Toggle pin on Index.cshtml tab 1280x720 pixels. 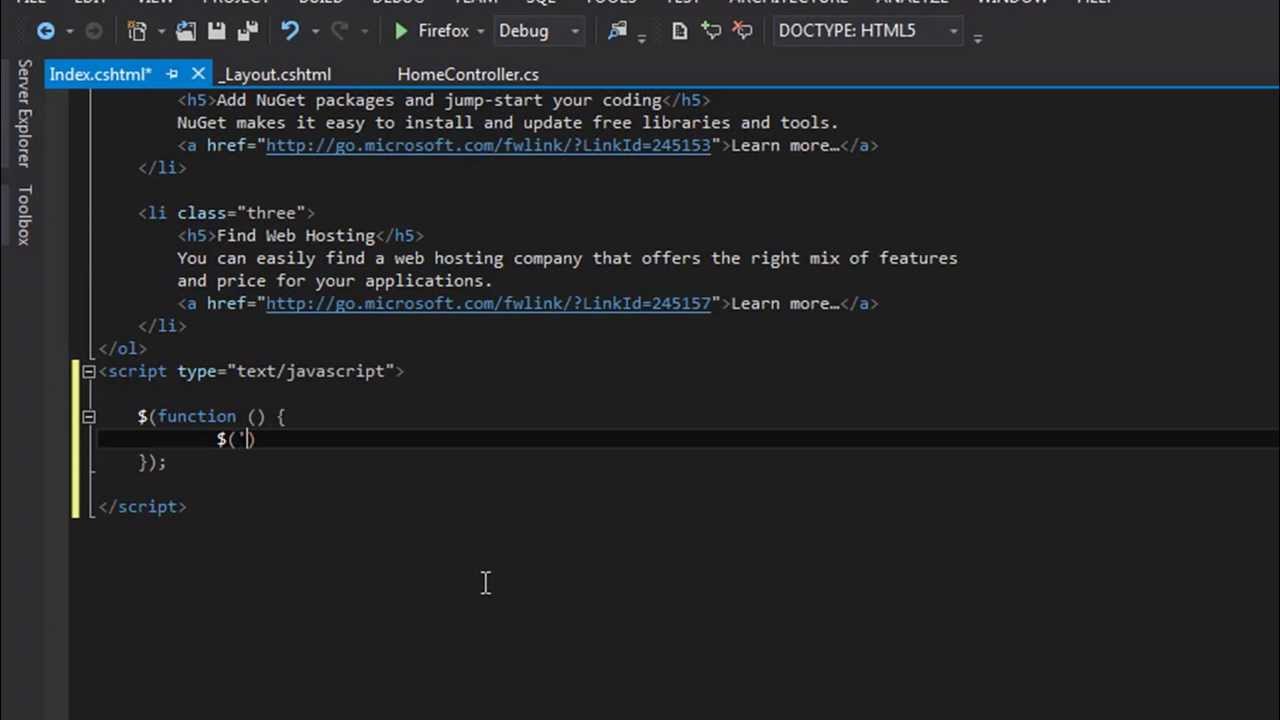(x=172, y=74)
